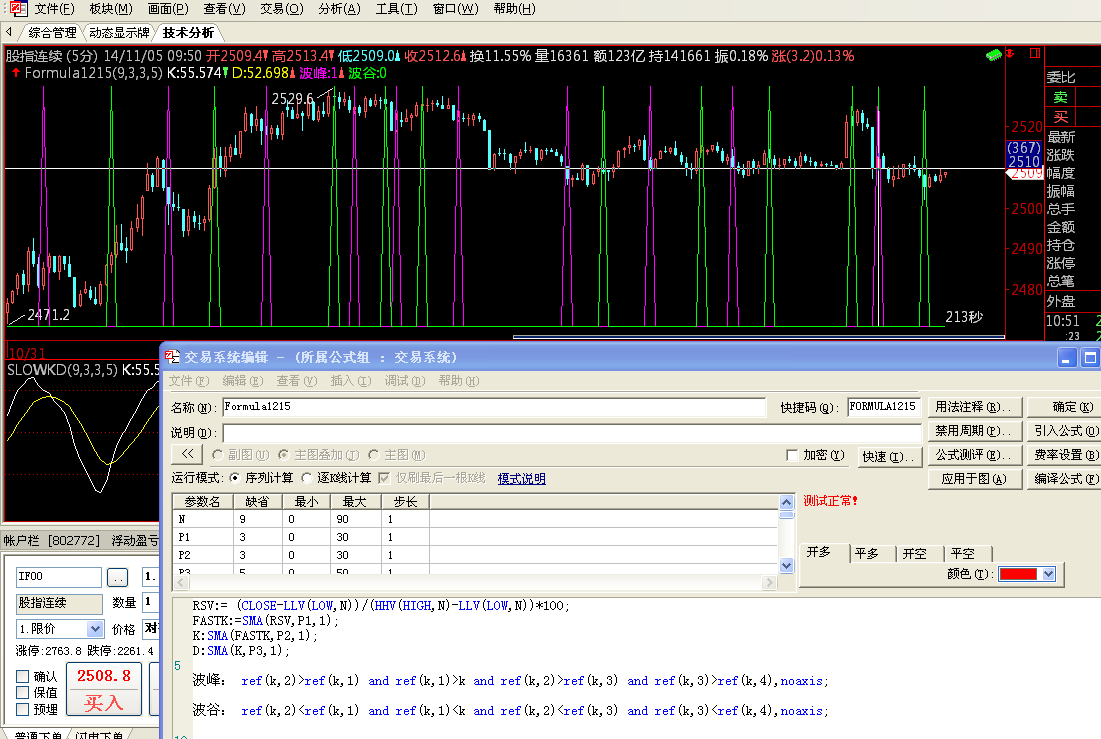Image resolution: width=1101 pixels, height=739 pixels.
Task: Click the 应用于图 button
Action: [973, 479]
